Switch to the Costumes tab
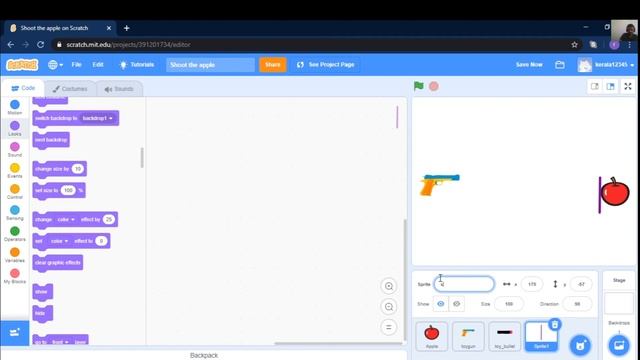The image size is (640, 360). point(70,89)
